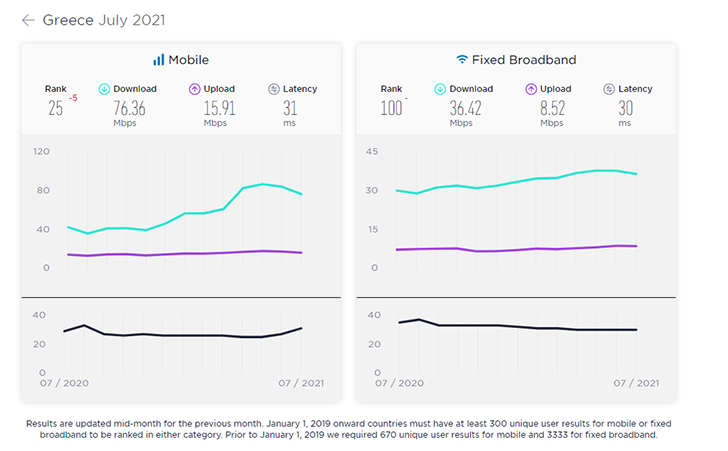Click the Mobile download speed 76.36 Mbps
Image resolution: width=728 pixels, height=451 pixels.
[x=129, y=108]
